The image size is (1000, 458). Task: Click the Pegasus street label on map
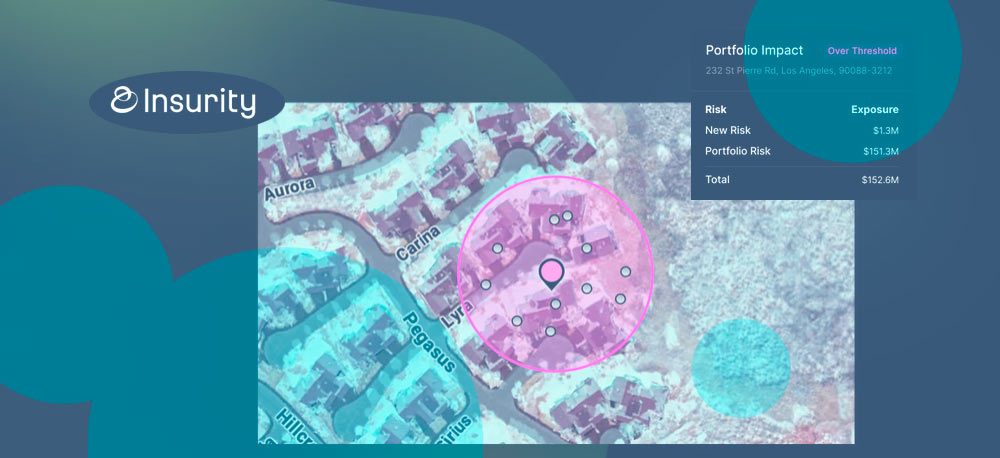pyautogui.click(x=430, y=342)
